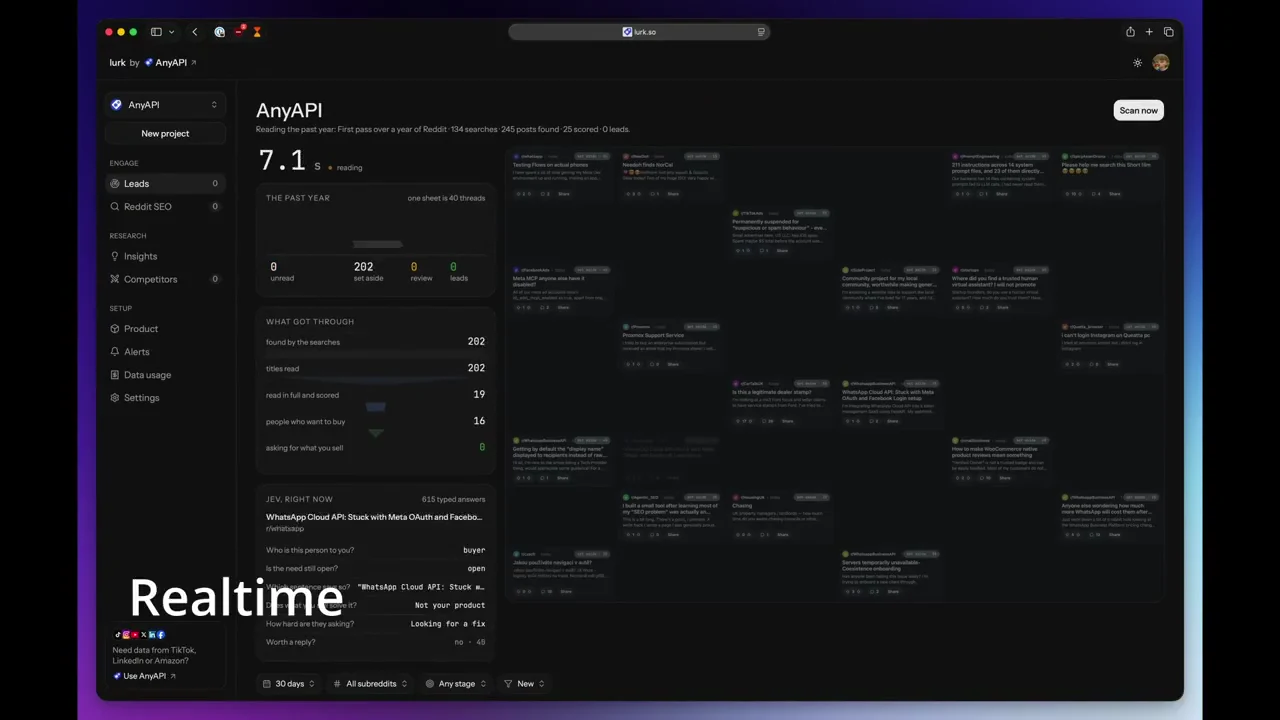Open 'Is this a legitimate dealer stamp?' card
Image resolution: width=1280 pixels, height=720 pixels.
780,402
